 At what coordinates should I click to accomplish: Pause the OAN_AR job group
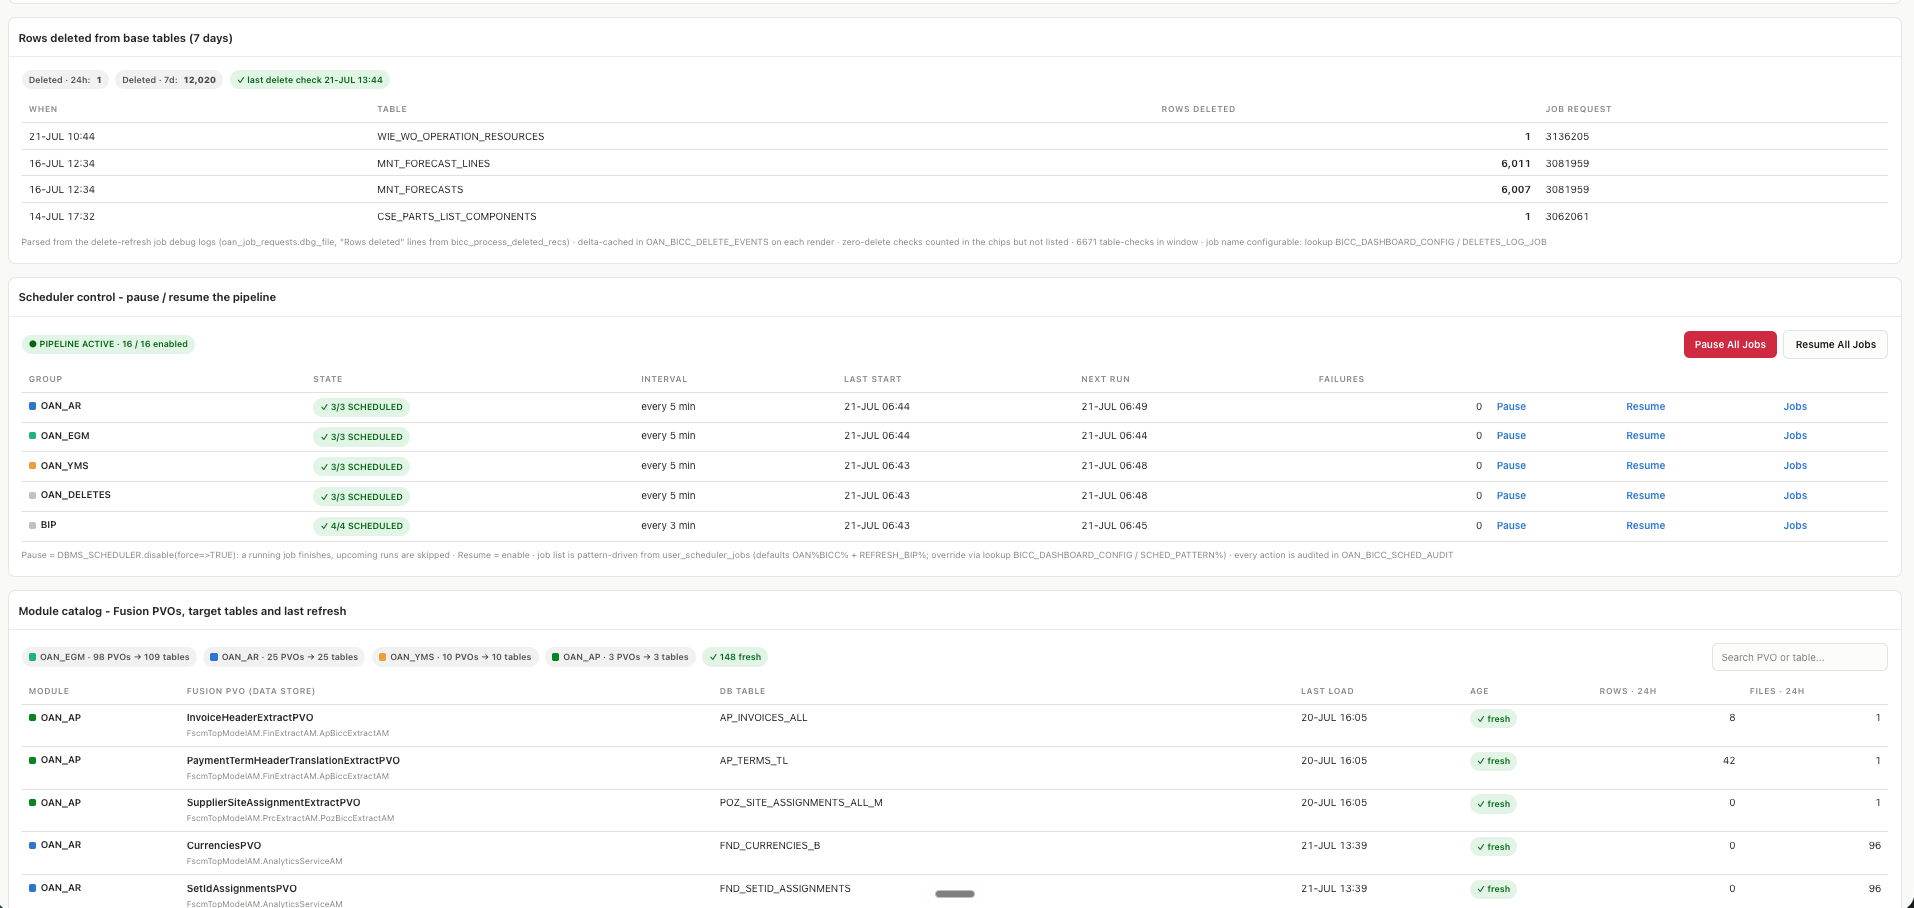click(x=1511, y=407)
